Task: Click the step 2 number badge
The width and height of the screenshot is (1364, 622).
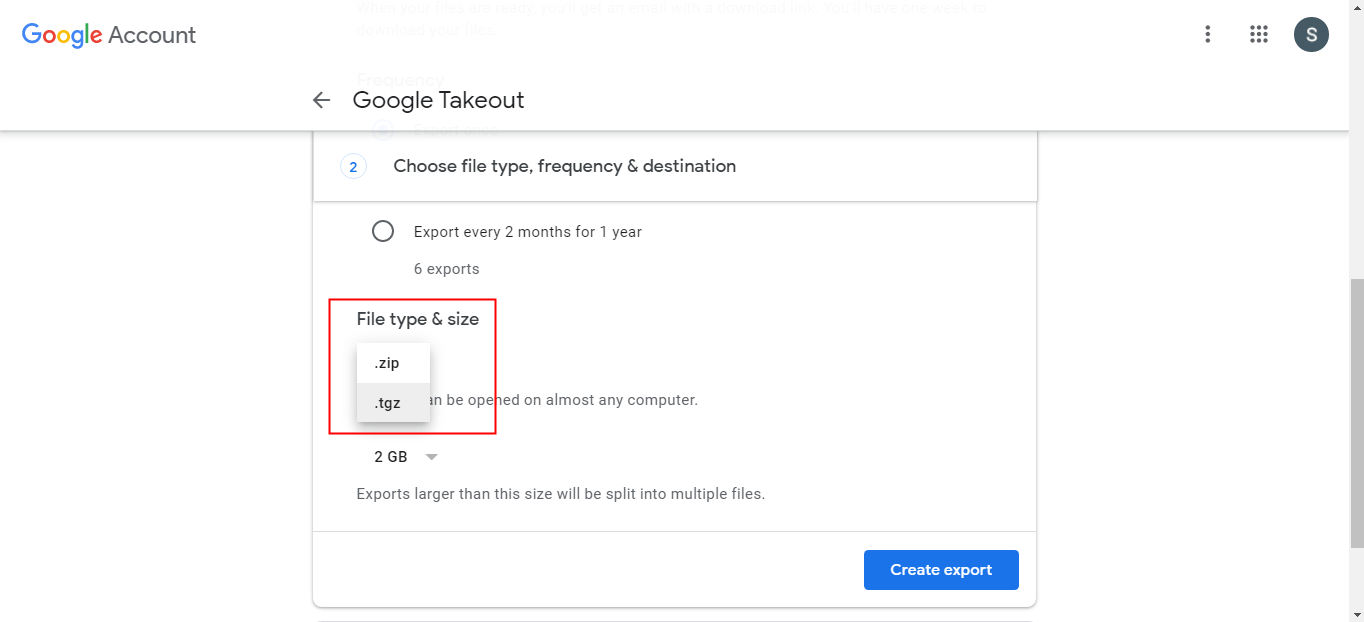Action: click(x=353, y=166)
